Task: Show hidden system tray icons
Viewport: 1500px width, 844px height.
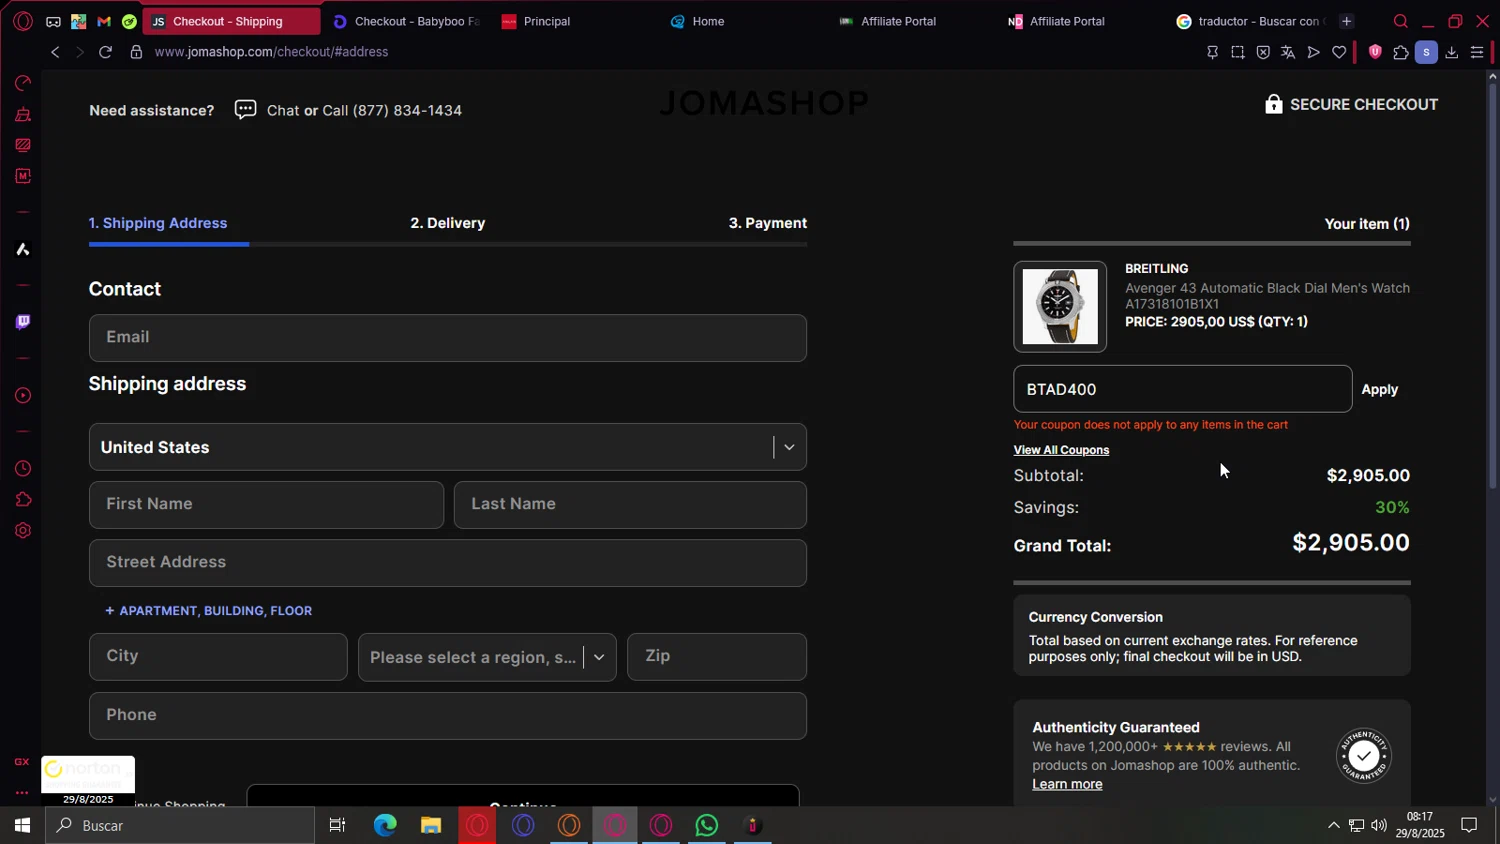Action: [x=1333, y=826]
